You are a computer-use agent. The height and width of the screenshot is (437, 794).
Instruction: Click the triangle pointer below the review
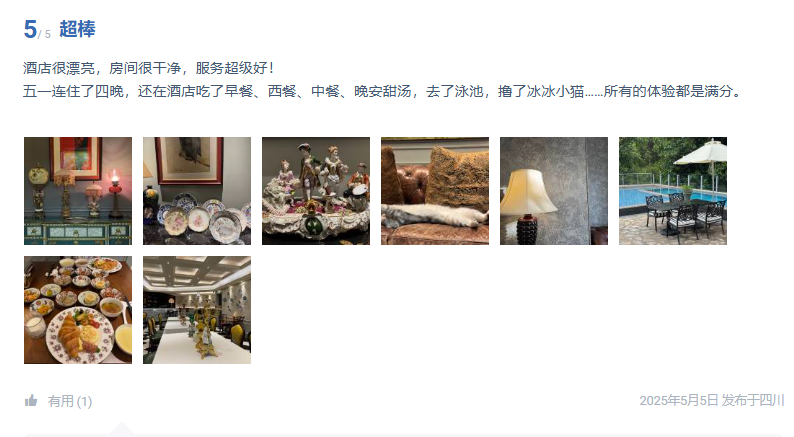coord(122,428)
